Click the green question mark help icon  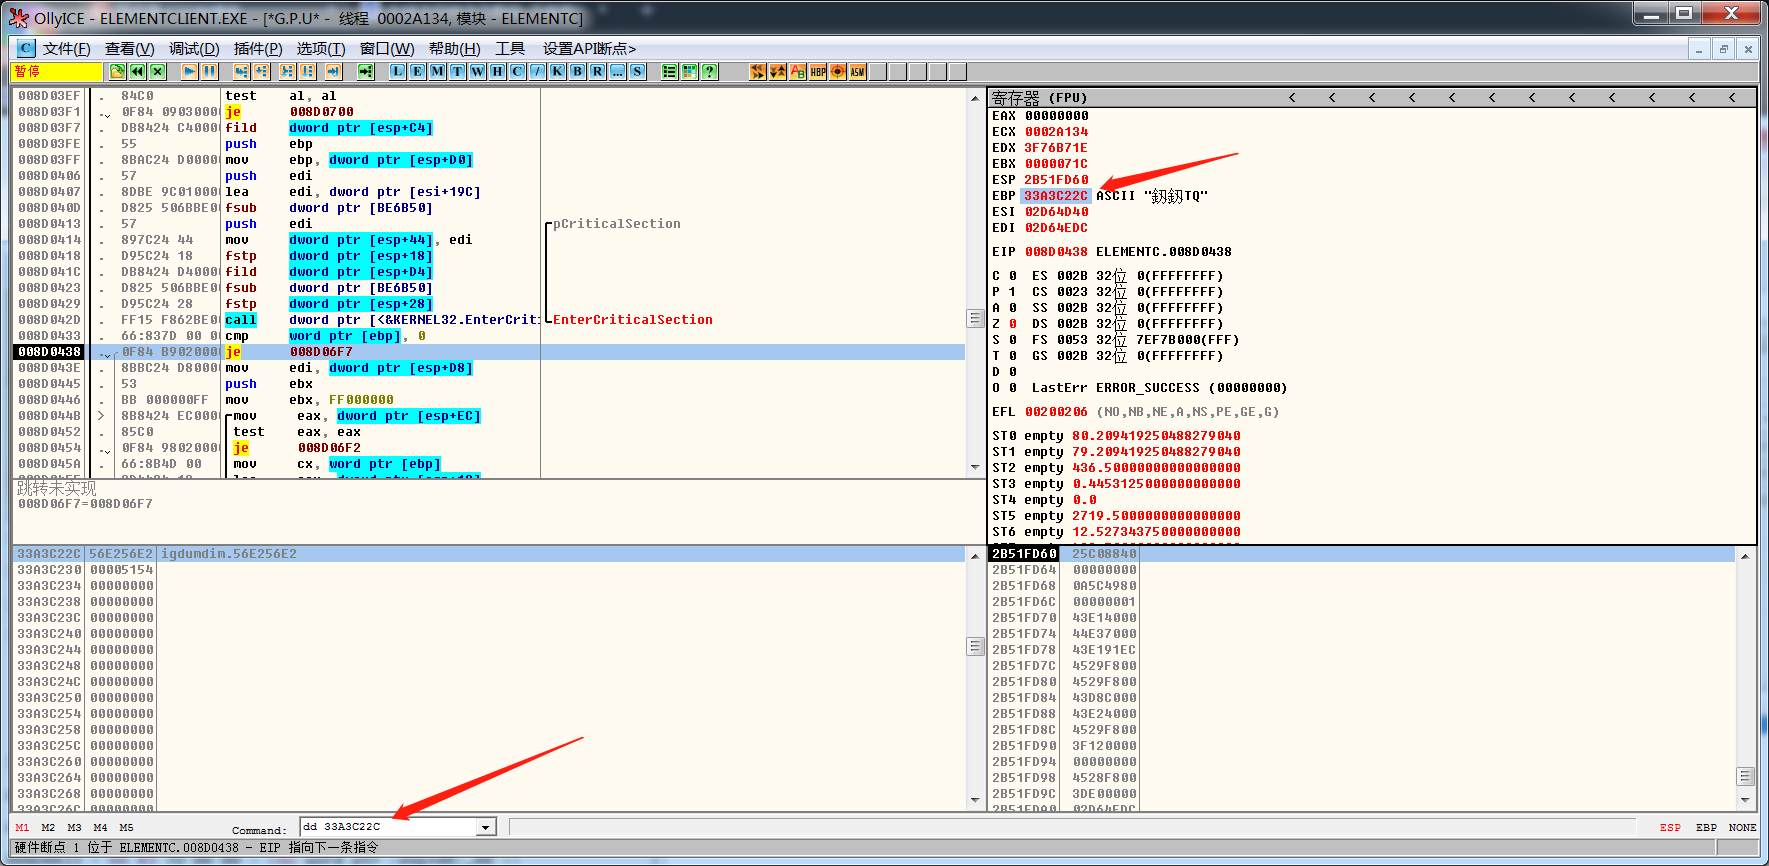tap(710, 71)
